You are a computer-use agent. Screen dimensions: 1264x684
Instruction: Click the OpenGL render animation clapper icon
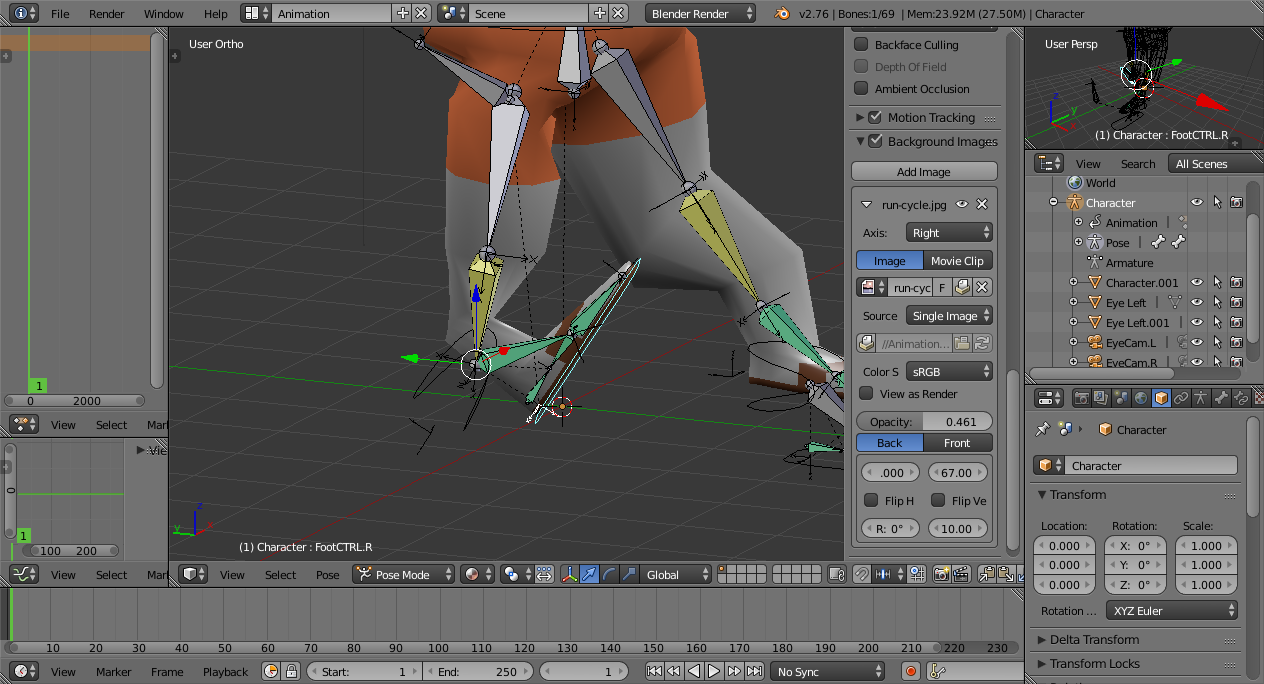tap(961, 574)
